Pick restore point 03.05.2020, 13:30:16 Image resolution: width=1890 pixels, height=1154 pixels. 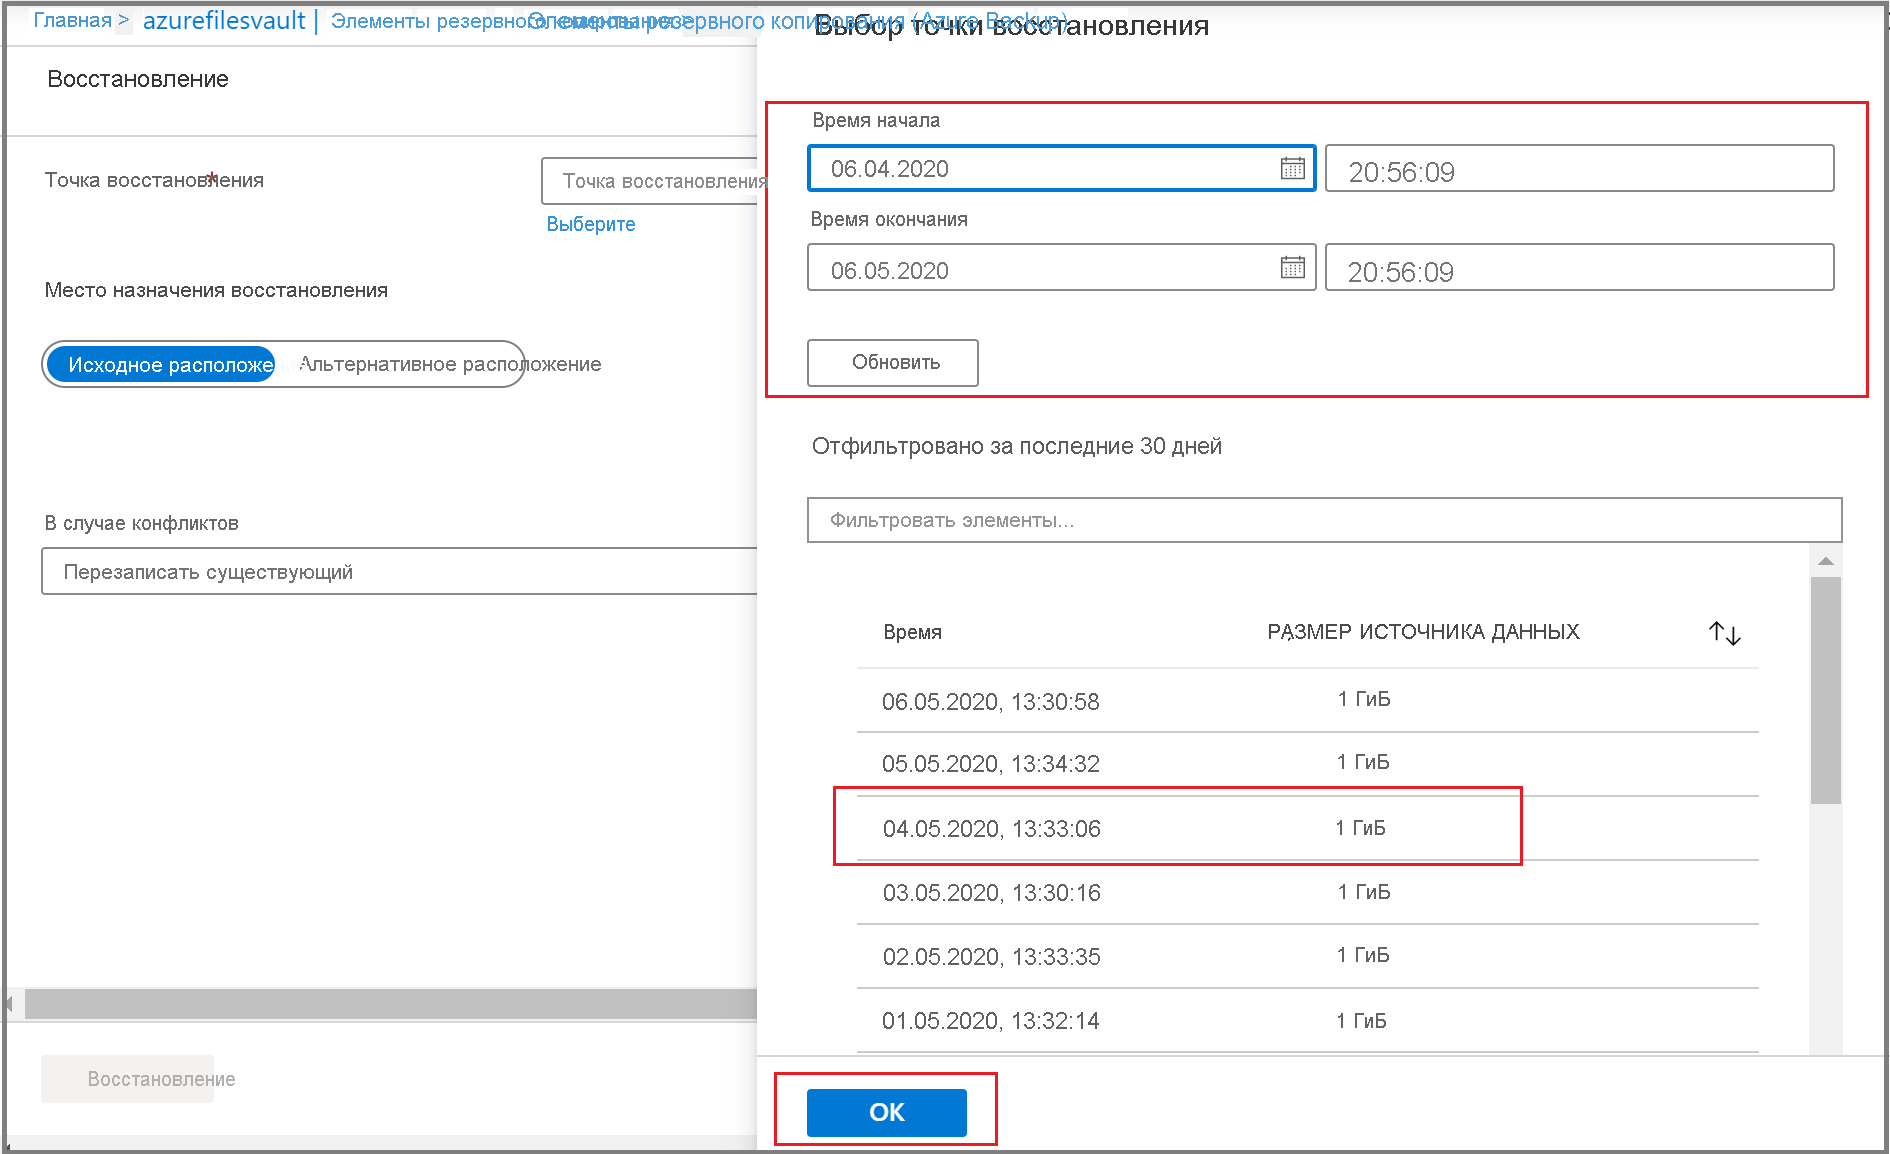[x=991, y=893]
